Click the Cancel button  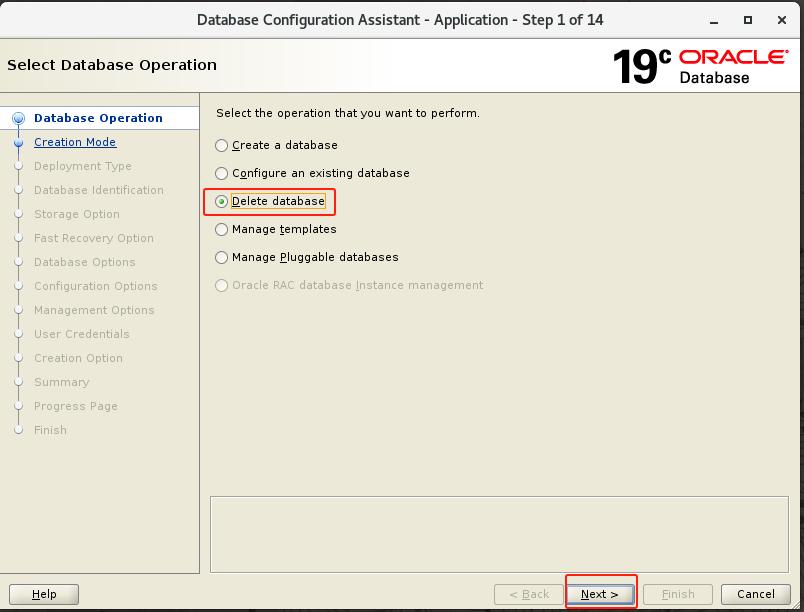pyautogui.click(x=756, y=594)
